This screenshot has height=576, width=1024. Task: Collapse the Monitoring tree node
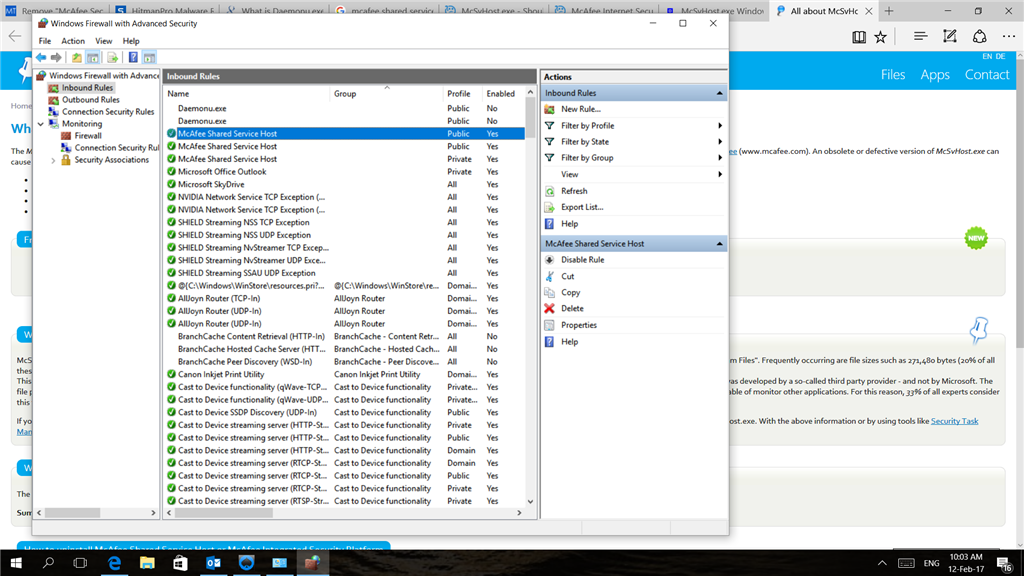pos(41,124)
